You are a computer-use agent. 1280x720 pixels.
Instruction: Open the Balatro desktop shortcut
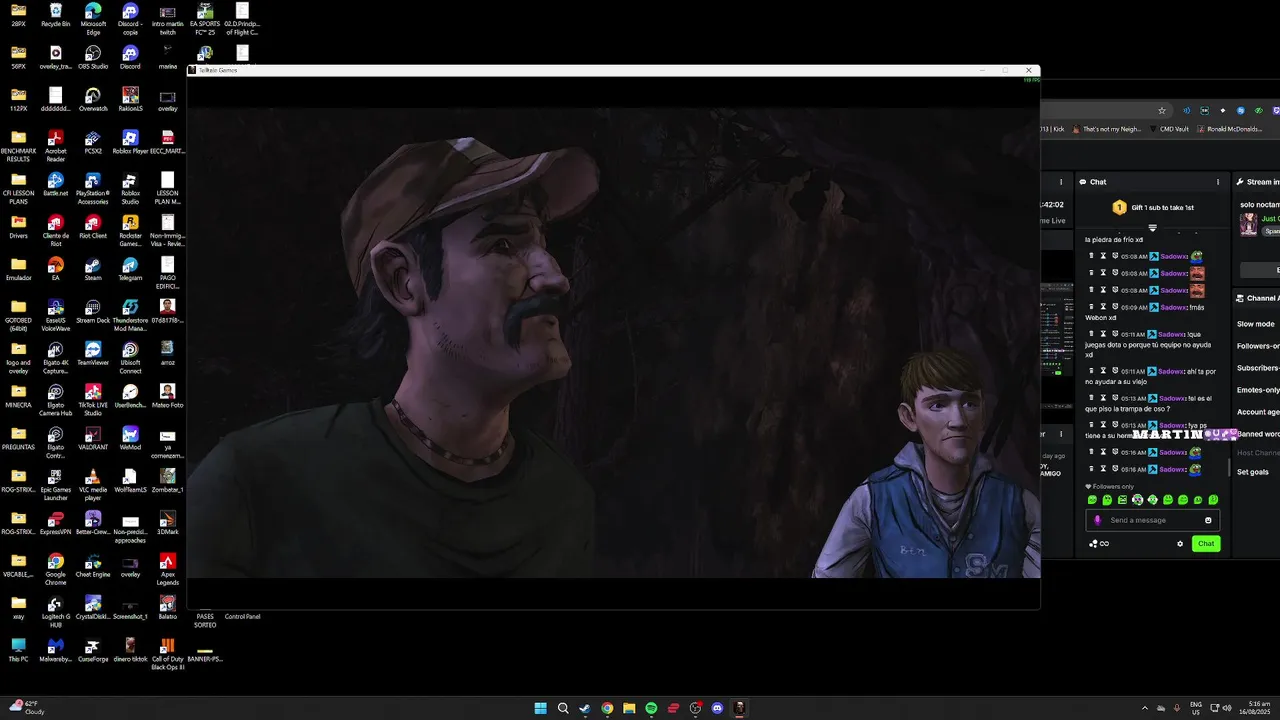pyautogui.click(x=167, y=607)
